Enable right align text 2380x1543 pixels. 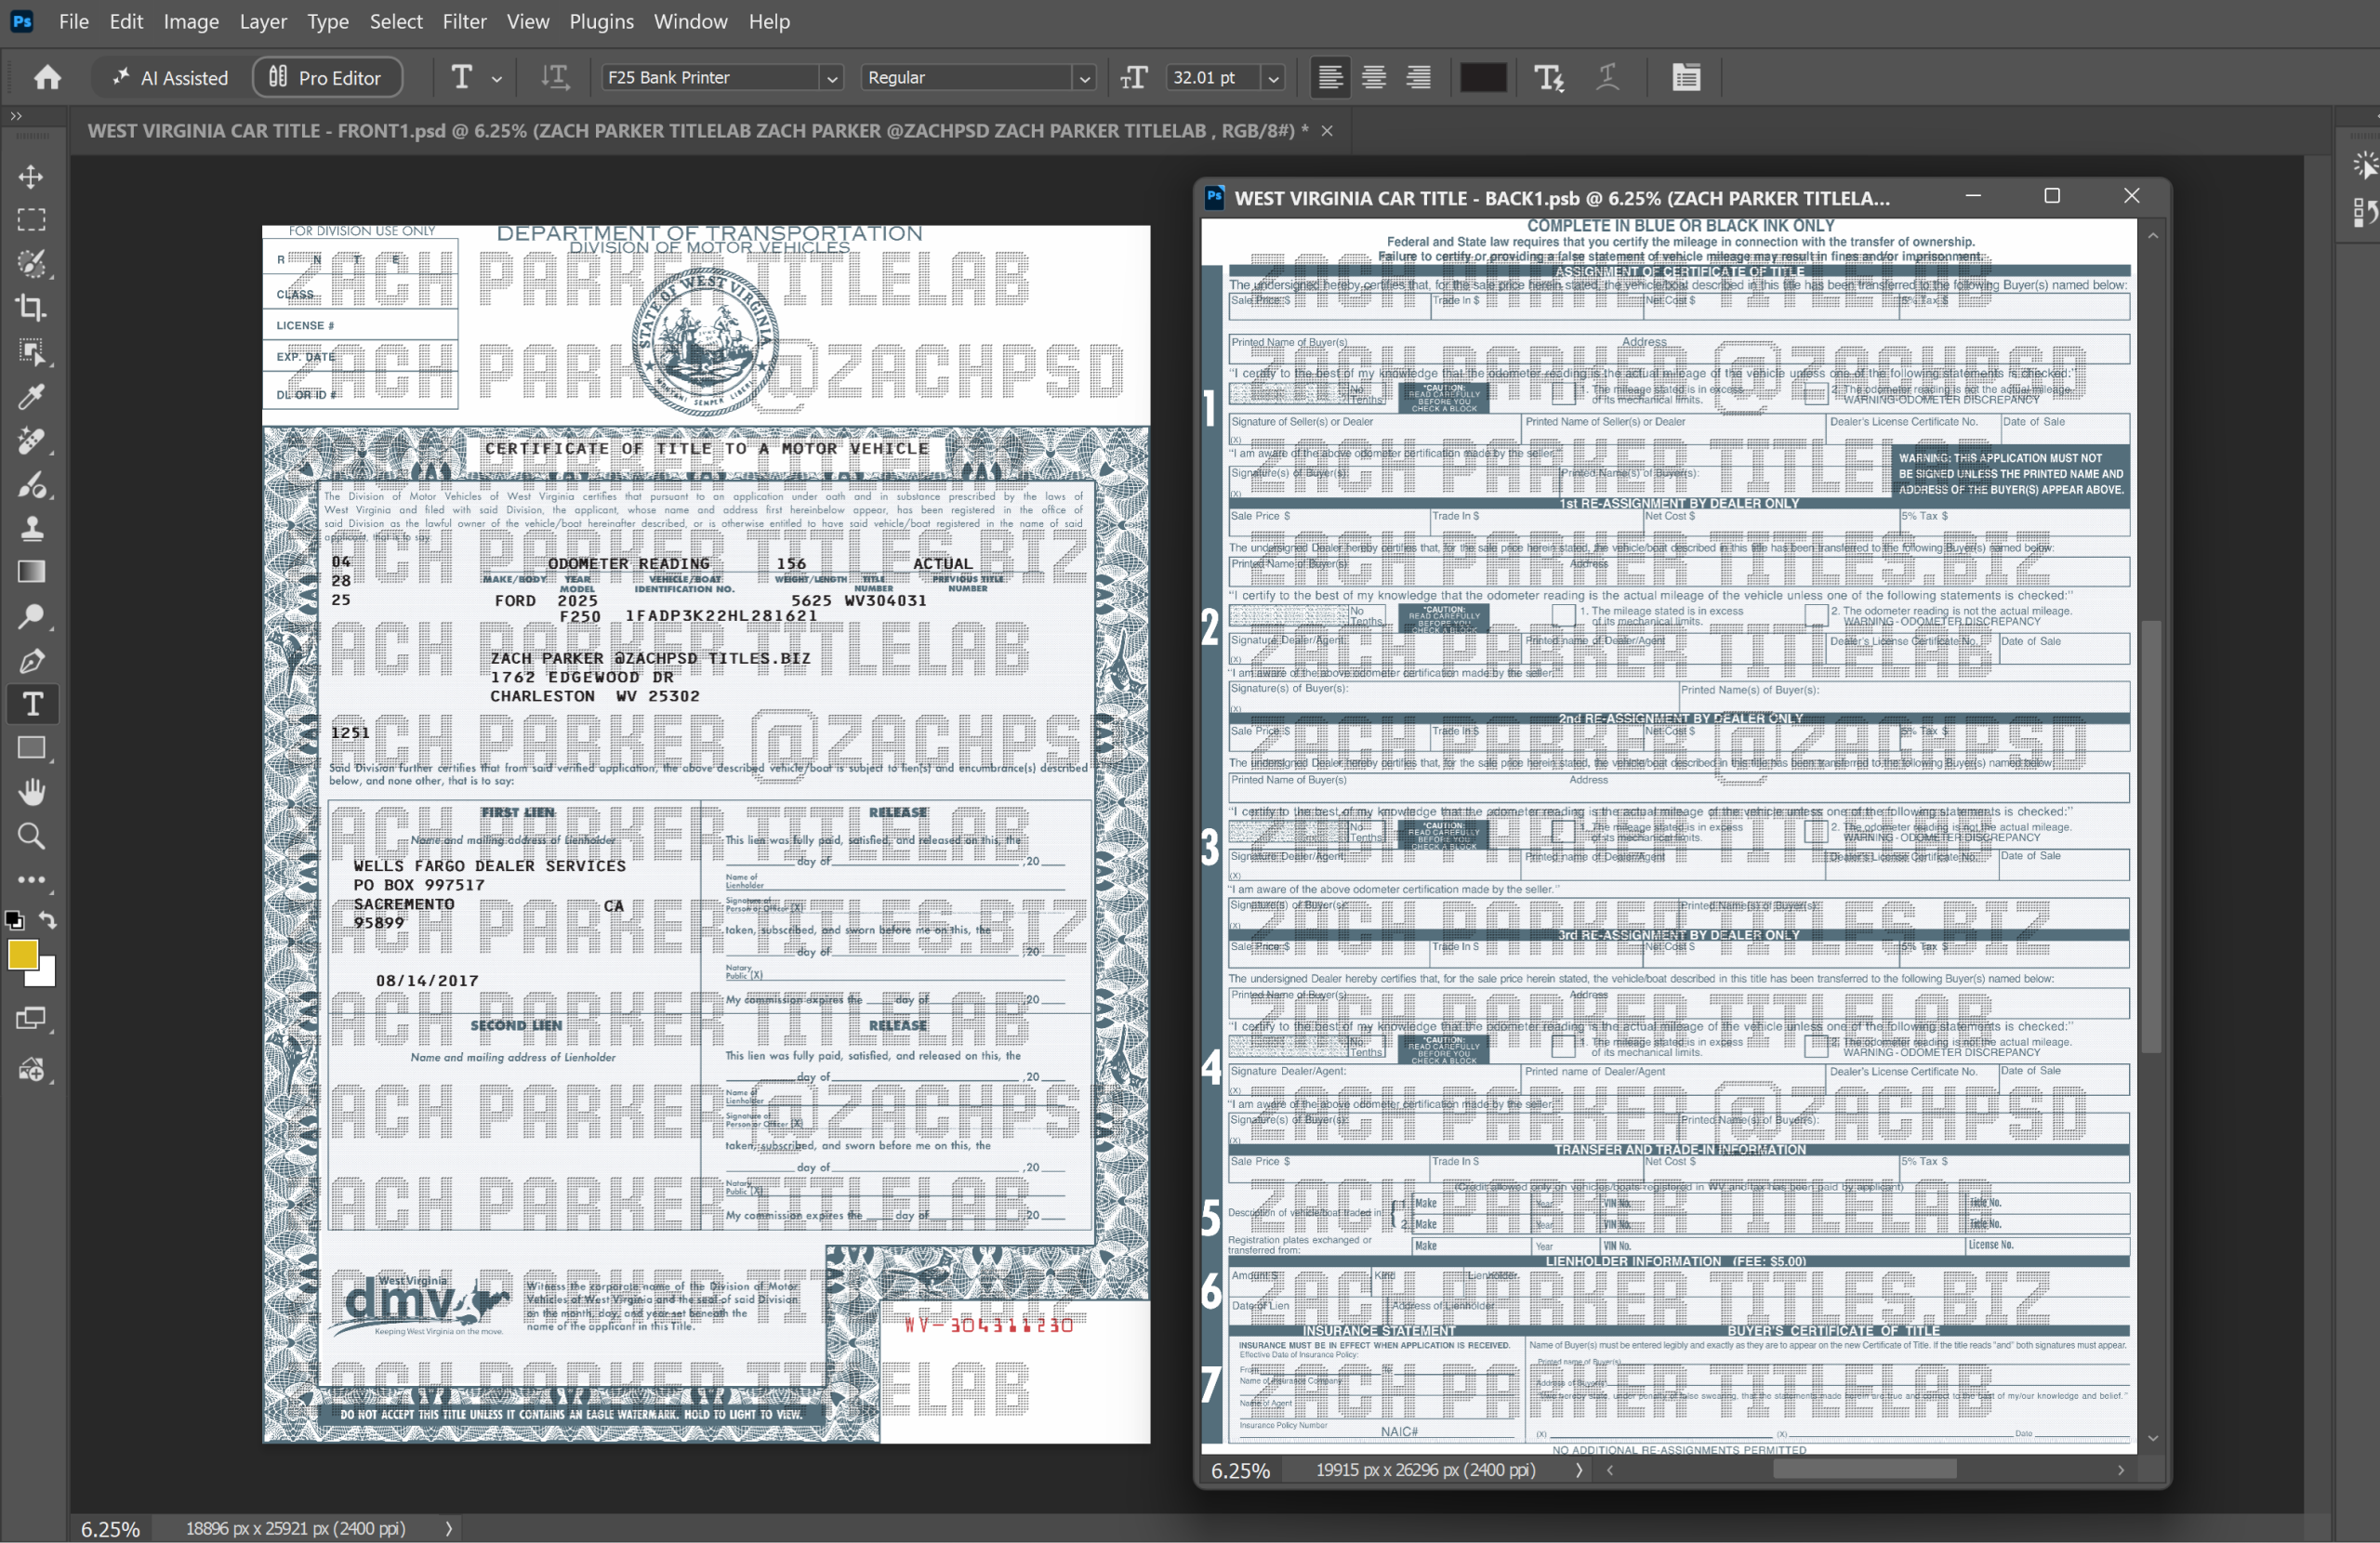pyautogui.click(x=1418, y=77)
